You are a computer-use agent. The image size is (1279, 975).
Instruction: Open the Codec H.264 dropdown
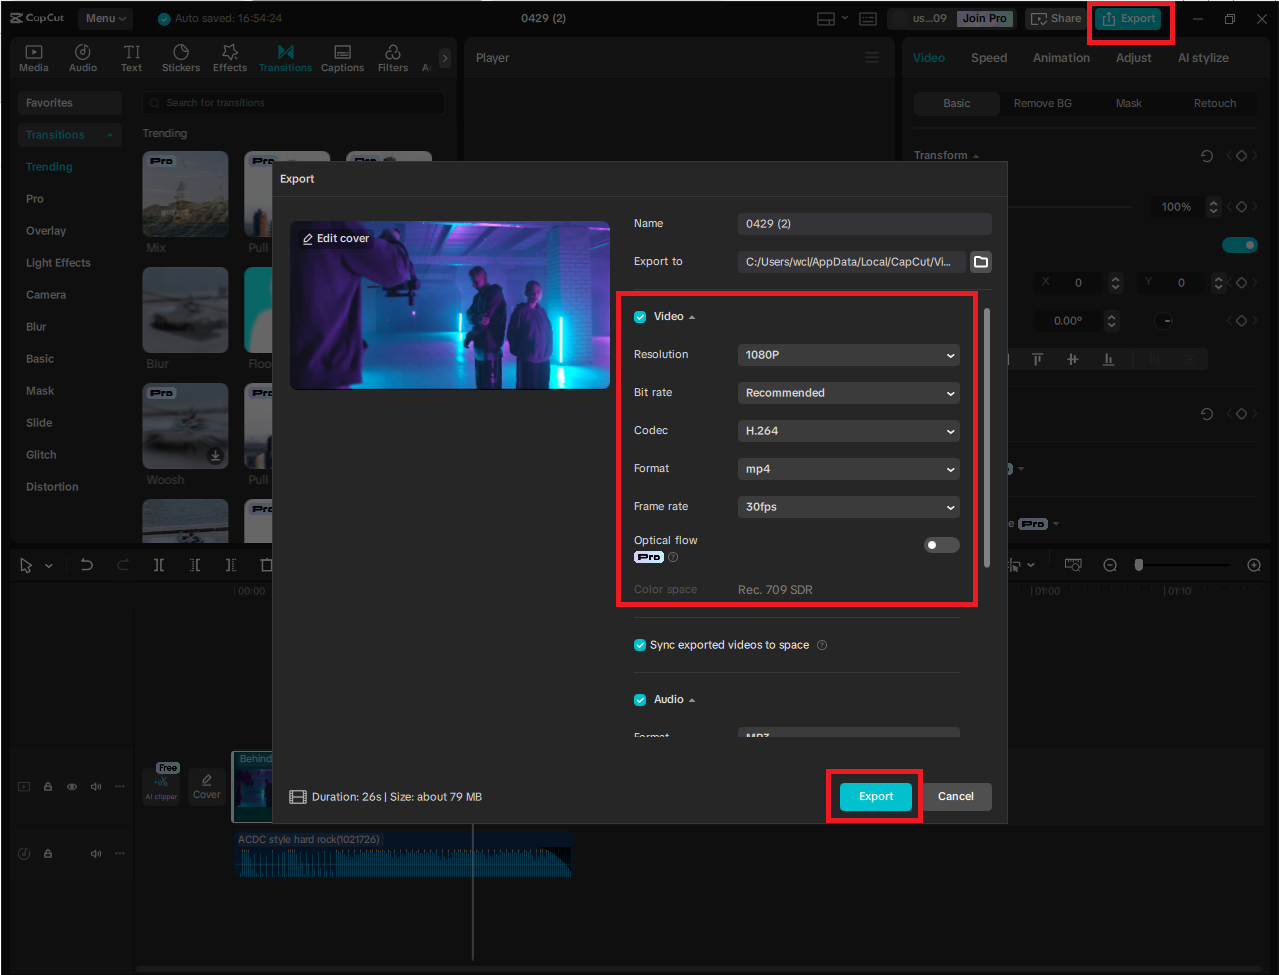[x=849, y=431]
